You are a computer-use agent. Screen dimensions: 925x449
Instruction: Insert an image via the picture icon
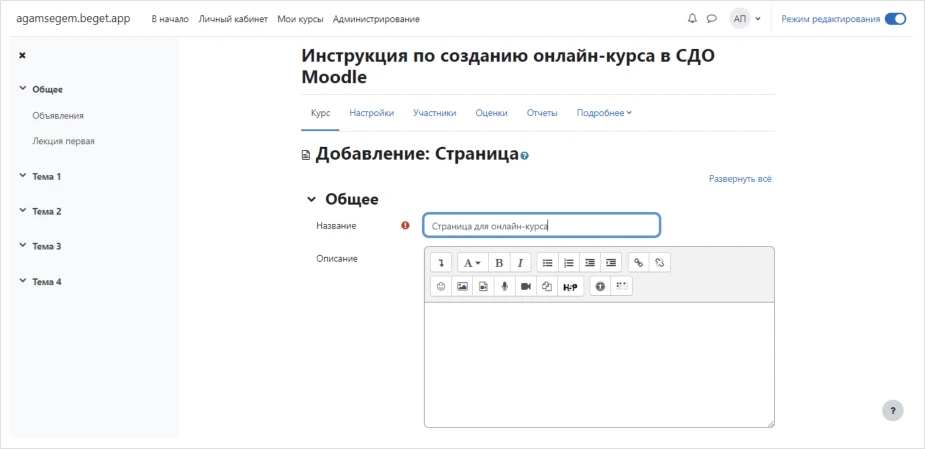pyautogui.click(x=462, y=286)
